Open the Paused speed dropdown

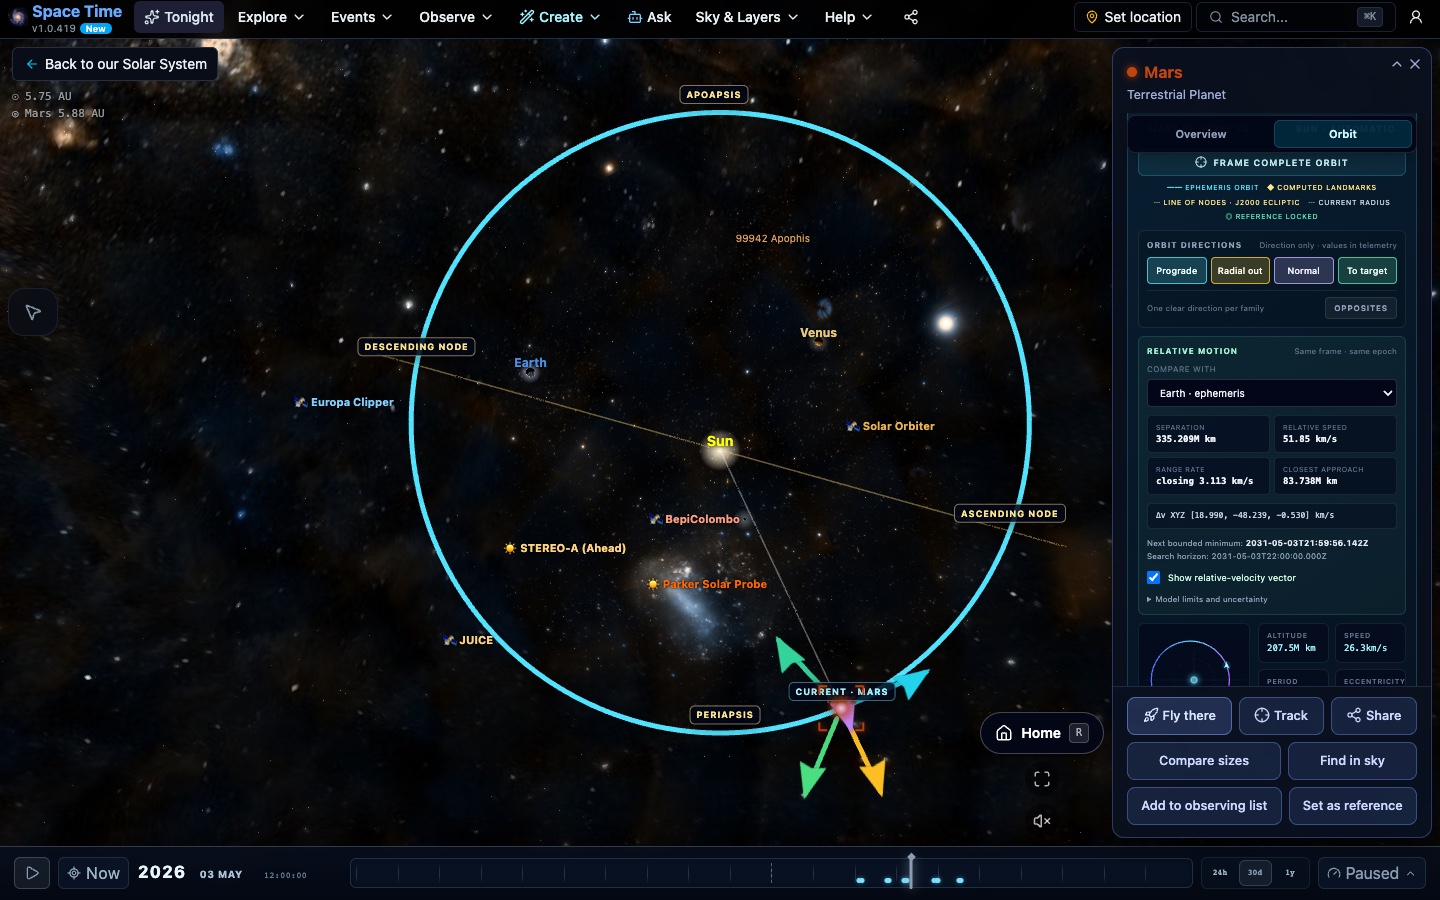1370,873
